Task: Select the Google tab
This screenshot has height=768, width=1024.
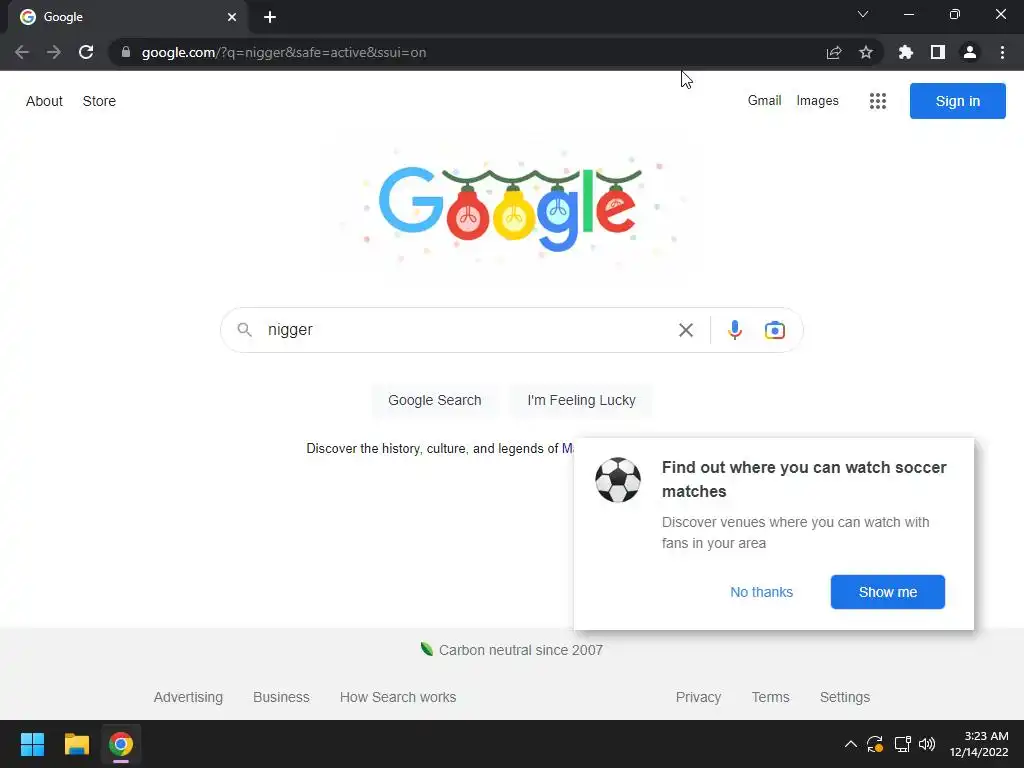Action: (x=127, y=17)
